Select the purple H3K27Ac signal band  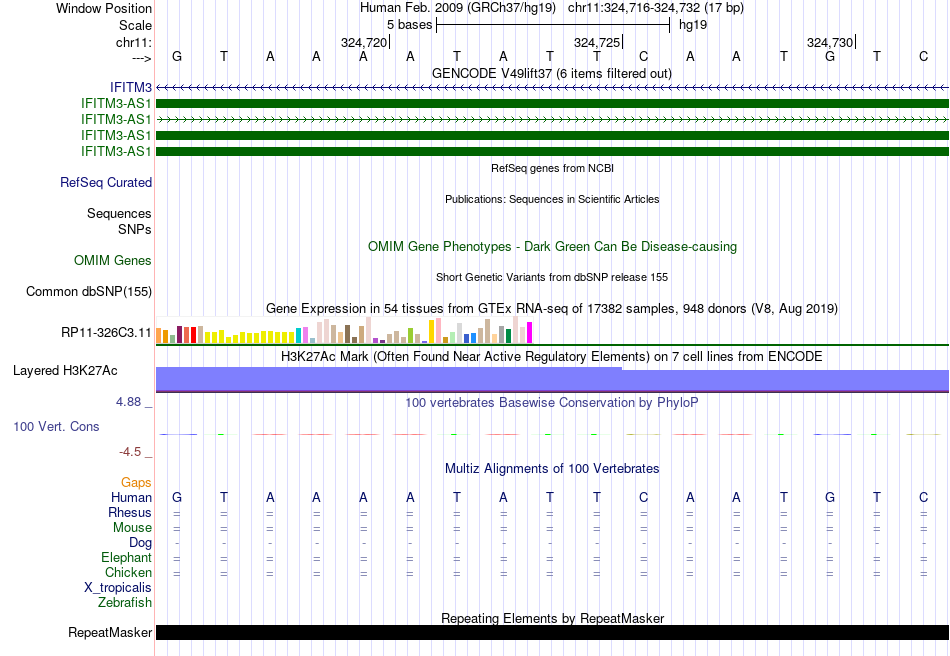tap(552, 379)
